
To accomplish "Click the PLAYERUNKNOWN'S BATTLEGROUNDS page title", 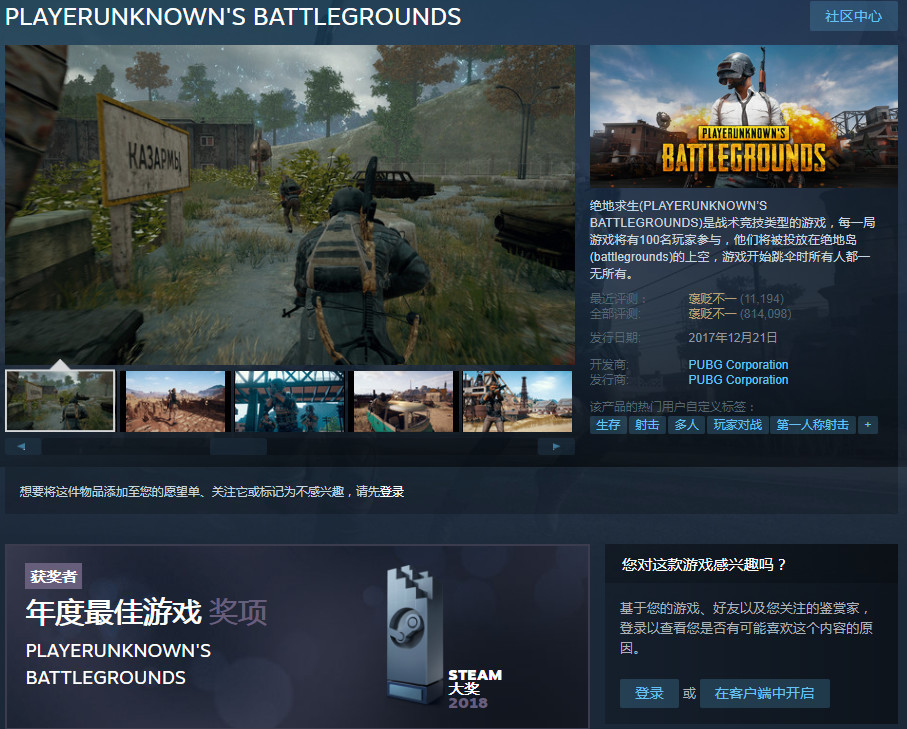I will pyautogui.click(x=233, y=17).
